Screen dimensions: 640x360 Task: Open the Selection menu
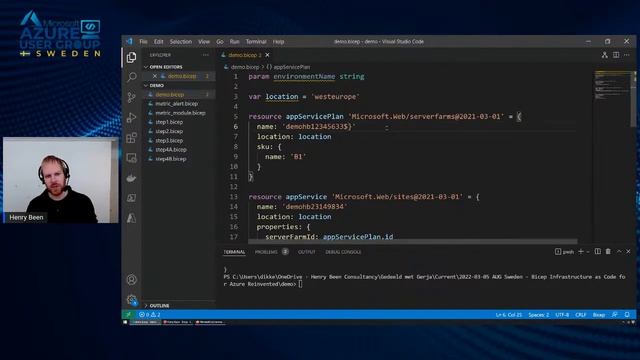[181, 42]
